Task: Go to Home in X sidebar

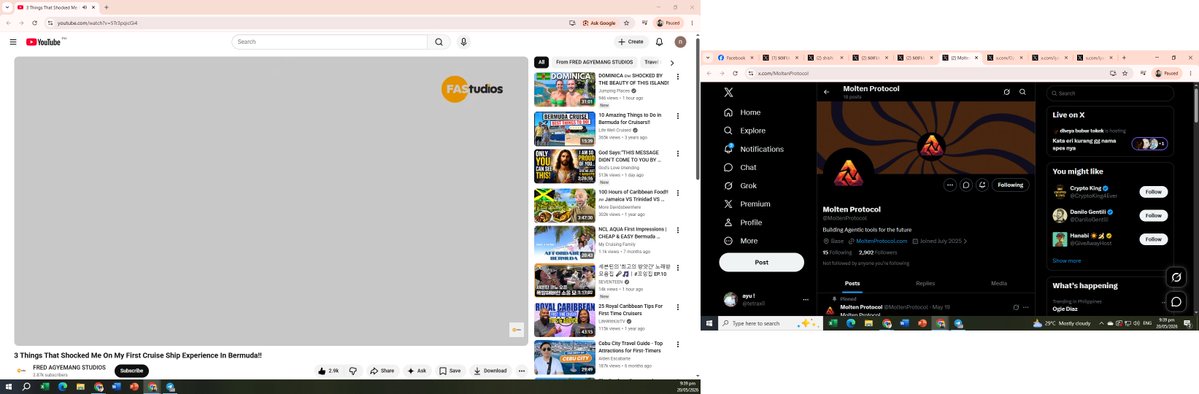Action: [x=742, y=112]
